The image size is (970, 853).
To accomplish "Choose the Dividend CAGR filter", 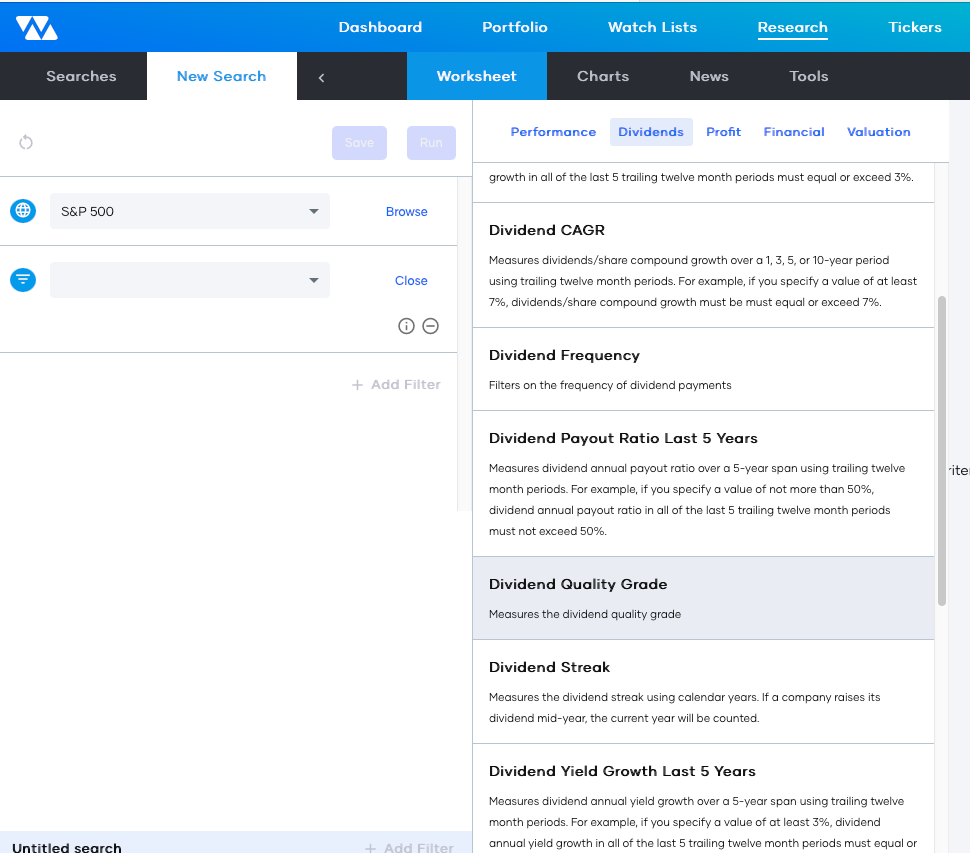I will pos(703,265).
